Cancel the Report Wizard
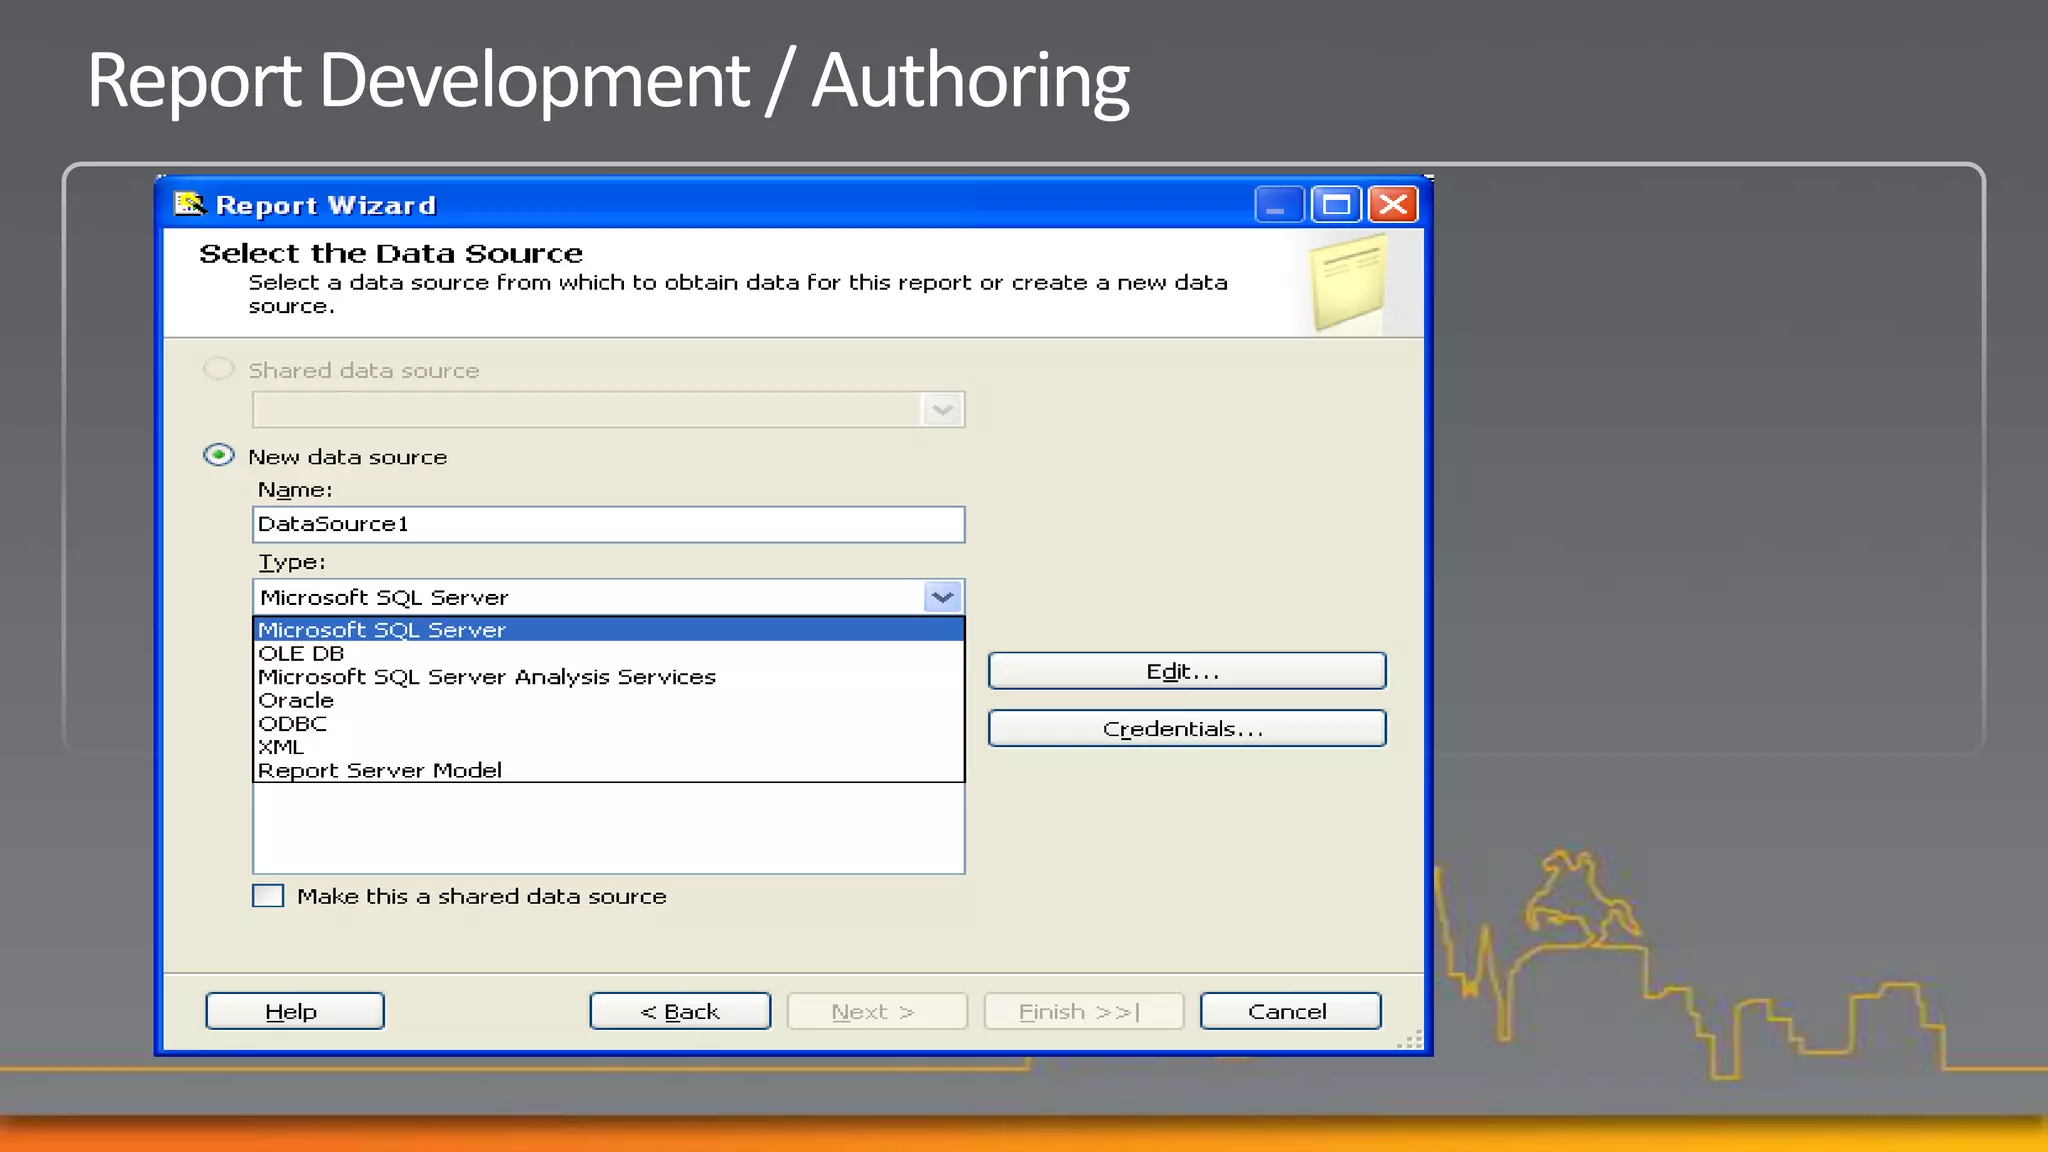Image resolution: width=2048 pixels, height=1152 pixels. 1290,1011
